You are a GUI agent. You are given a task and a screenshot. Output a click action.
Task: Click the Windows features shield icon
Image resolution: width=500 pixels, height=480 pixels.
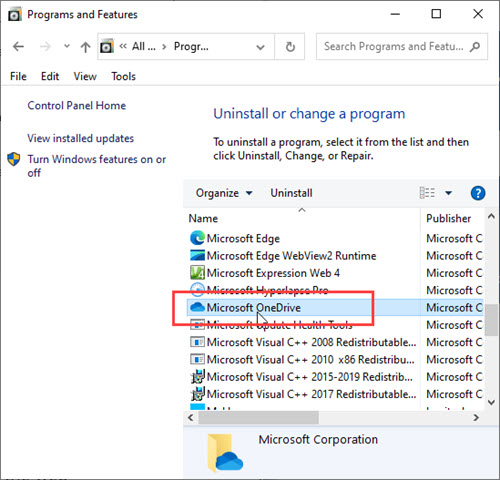[14, 159]
